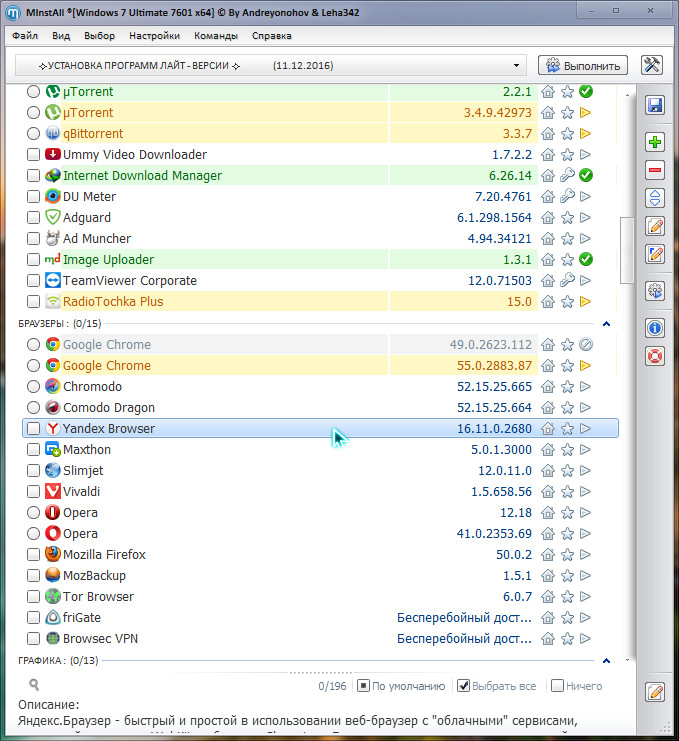The image size is (679, 741).
Task: Click the top-right pencil edit icon in sidebar
Action: click(654, 226)
